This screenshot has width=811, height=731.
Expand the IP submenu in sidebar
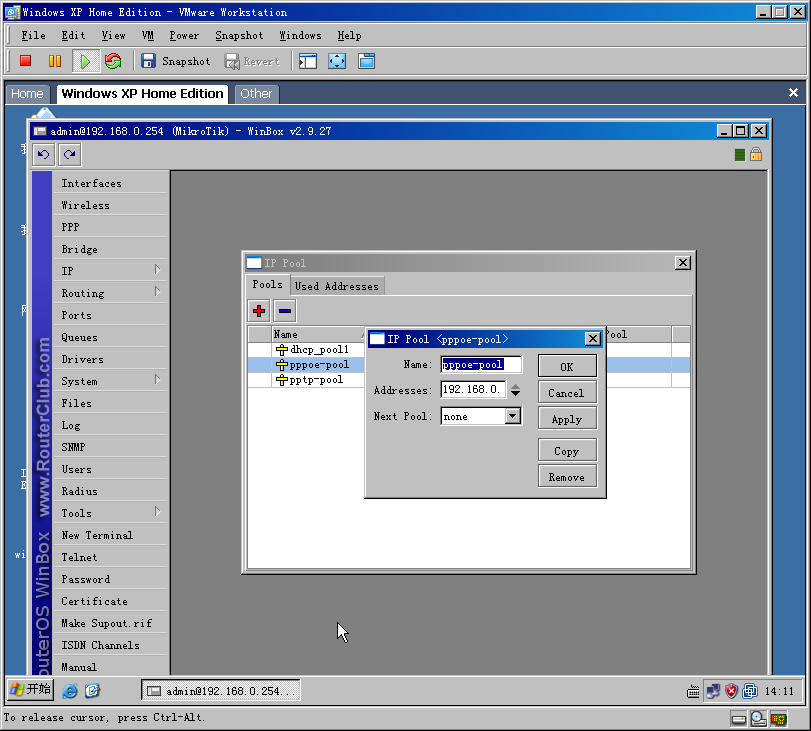pos(158,270)
